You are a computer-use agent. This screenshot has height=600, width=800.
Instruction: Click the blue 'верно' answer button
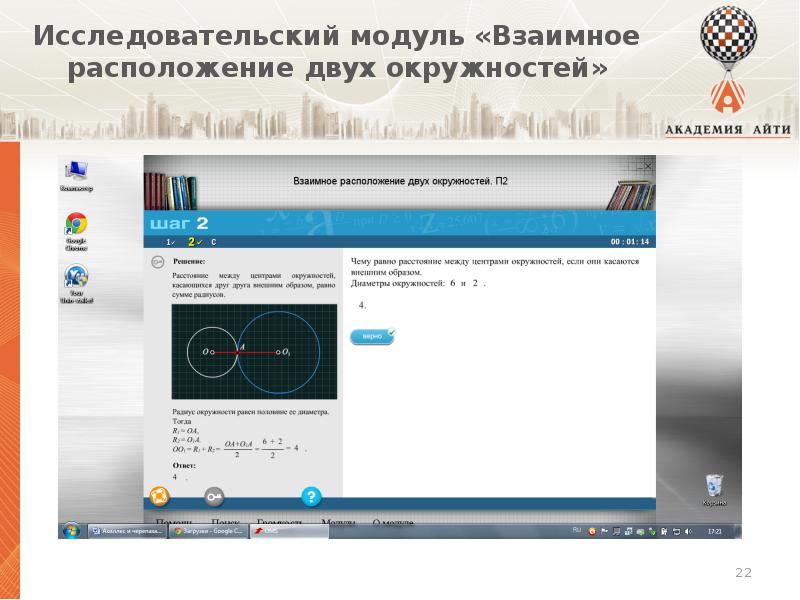372,336
